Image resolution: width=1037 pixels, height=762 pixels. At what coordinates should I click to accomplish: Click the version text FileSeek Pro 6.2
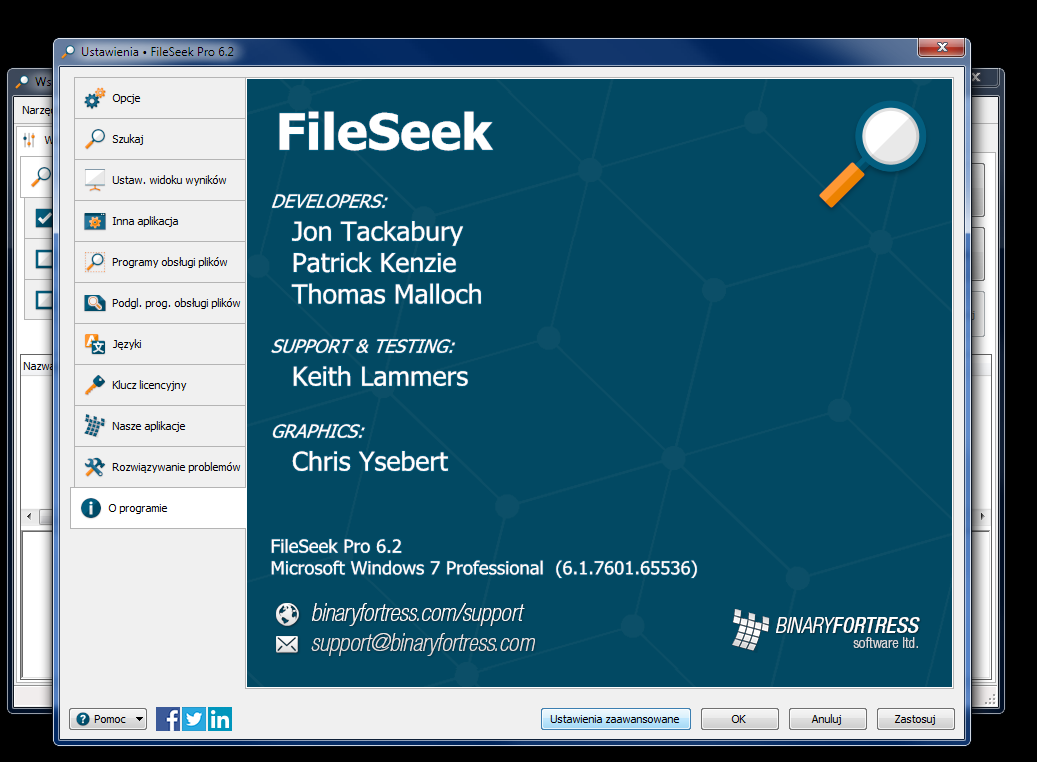(x=336, y=546)
